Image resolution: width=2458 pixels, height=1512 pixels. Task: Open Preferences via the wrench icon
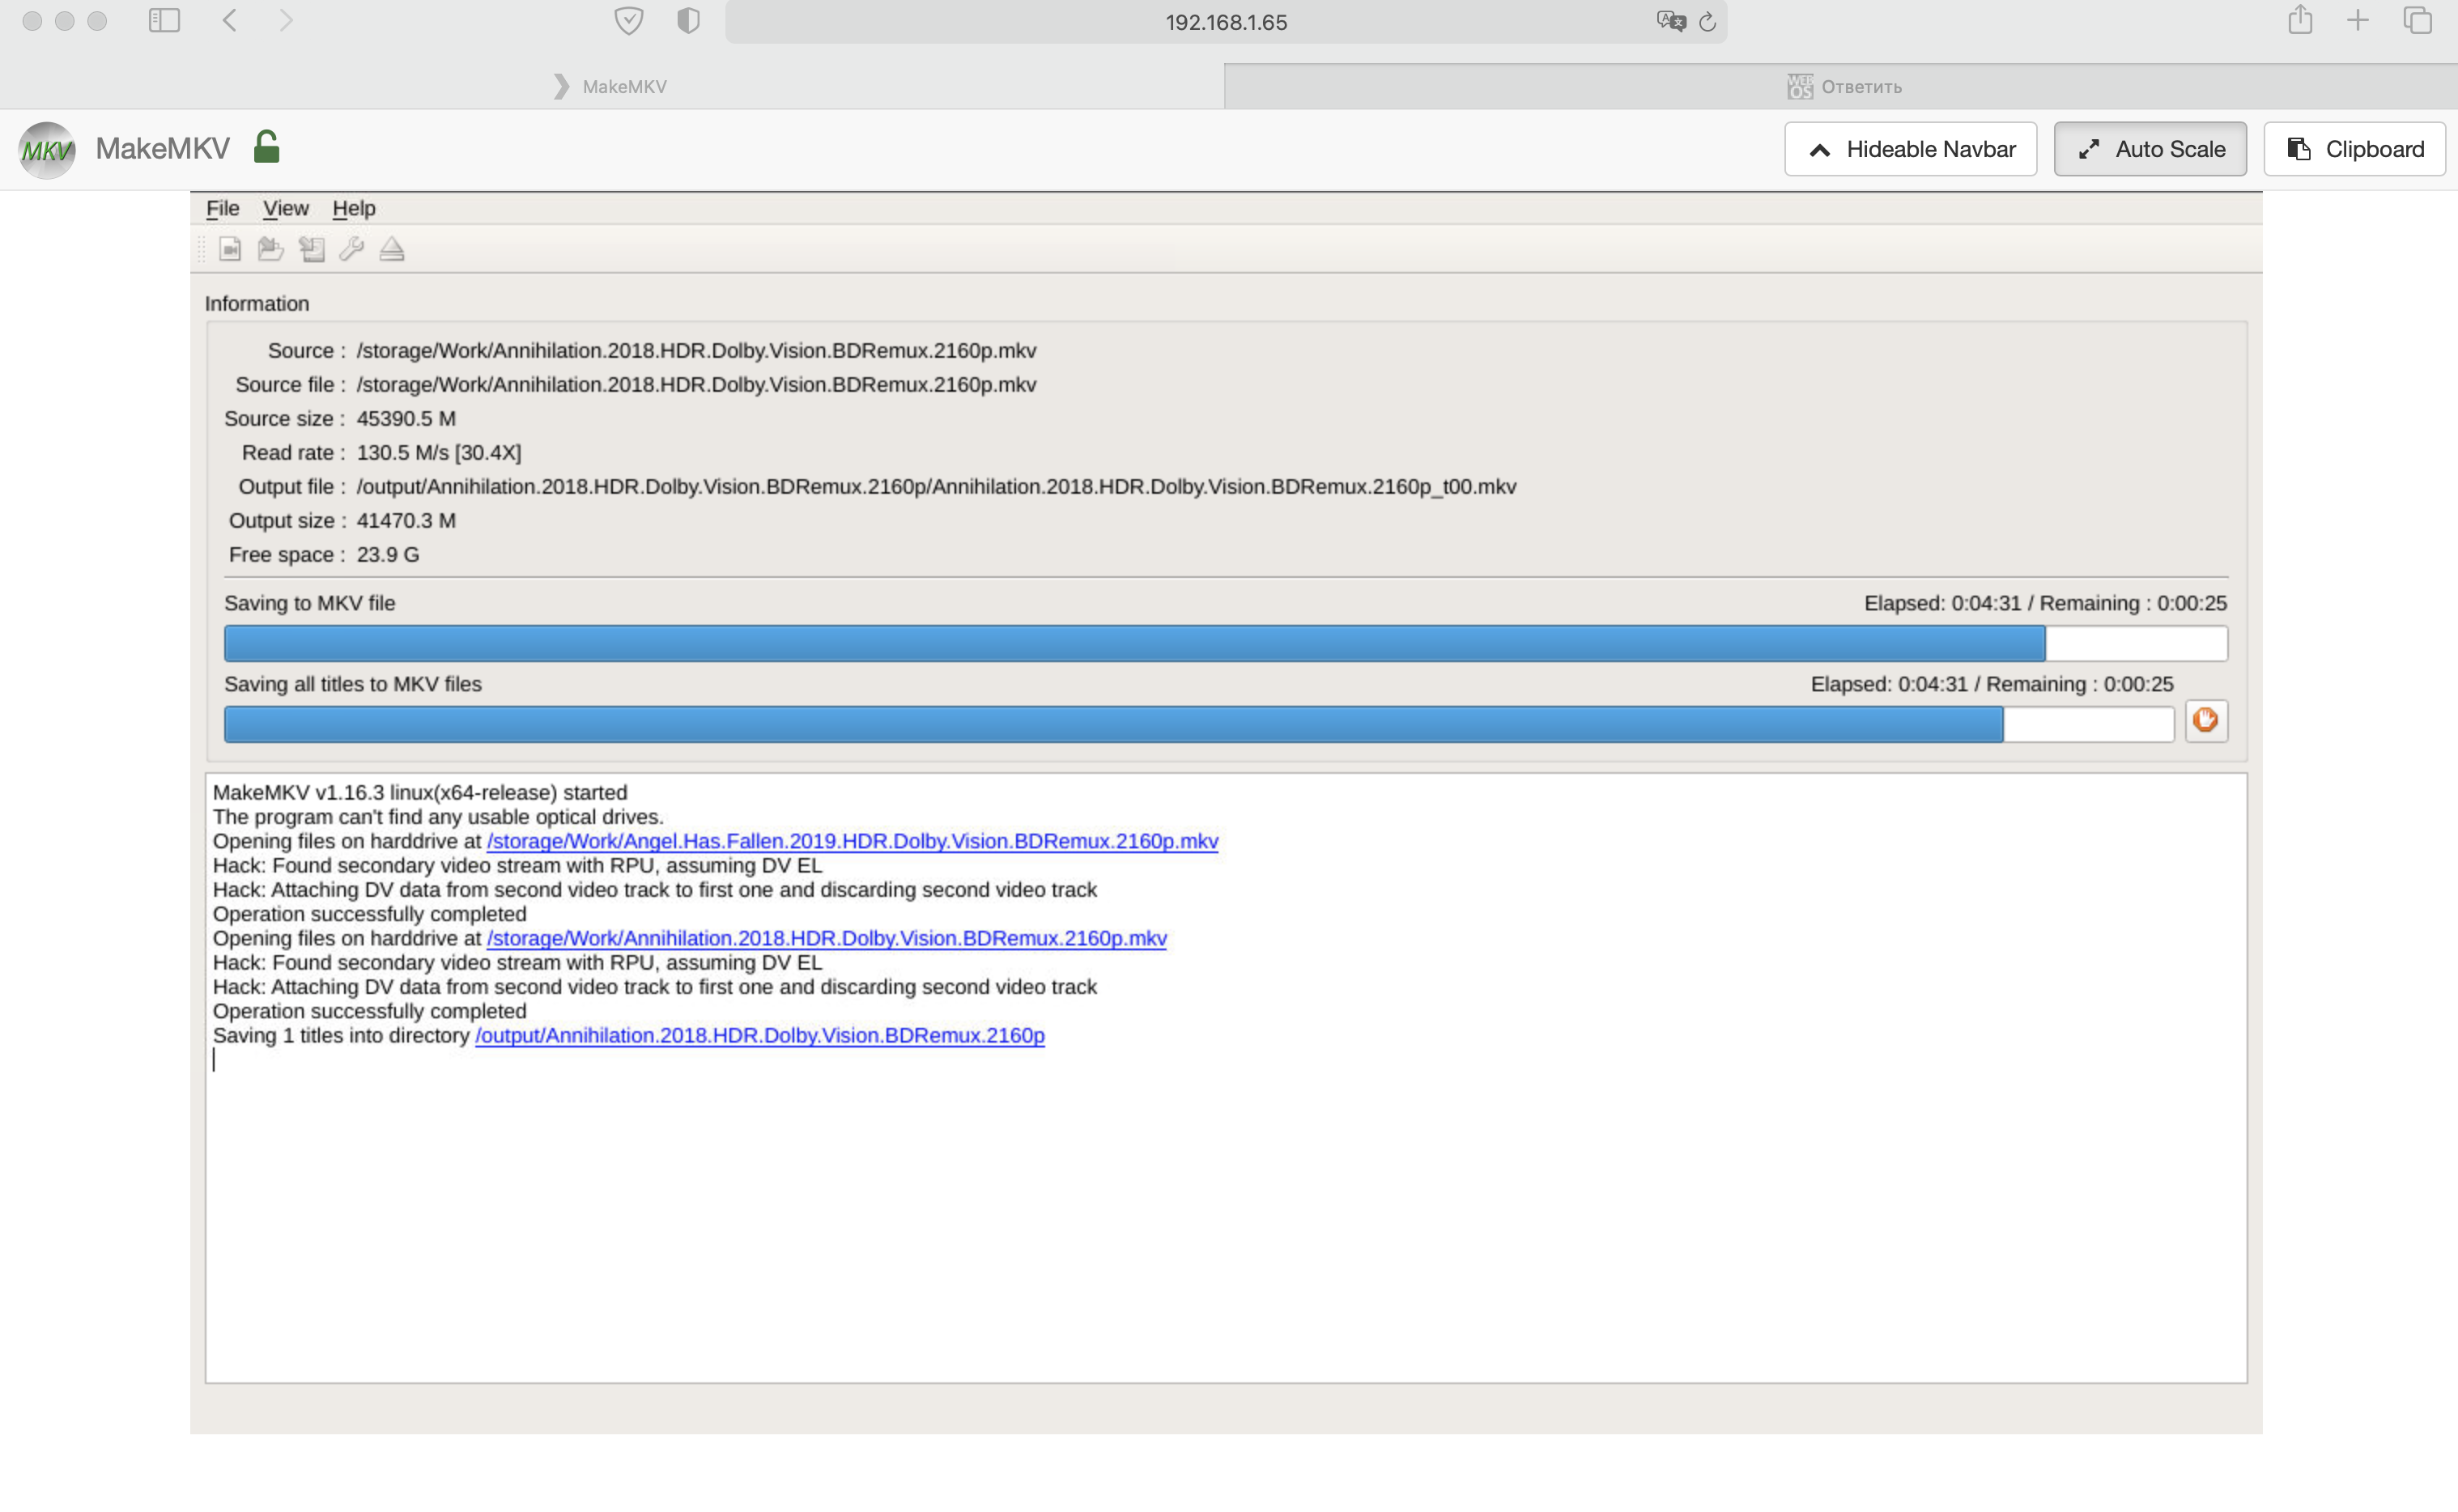(351, 249)
